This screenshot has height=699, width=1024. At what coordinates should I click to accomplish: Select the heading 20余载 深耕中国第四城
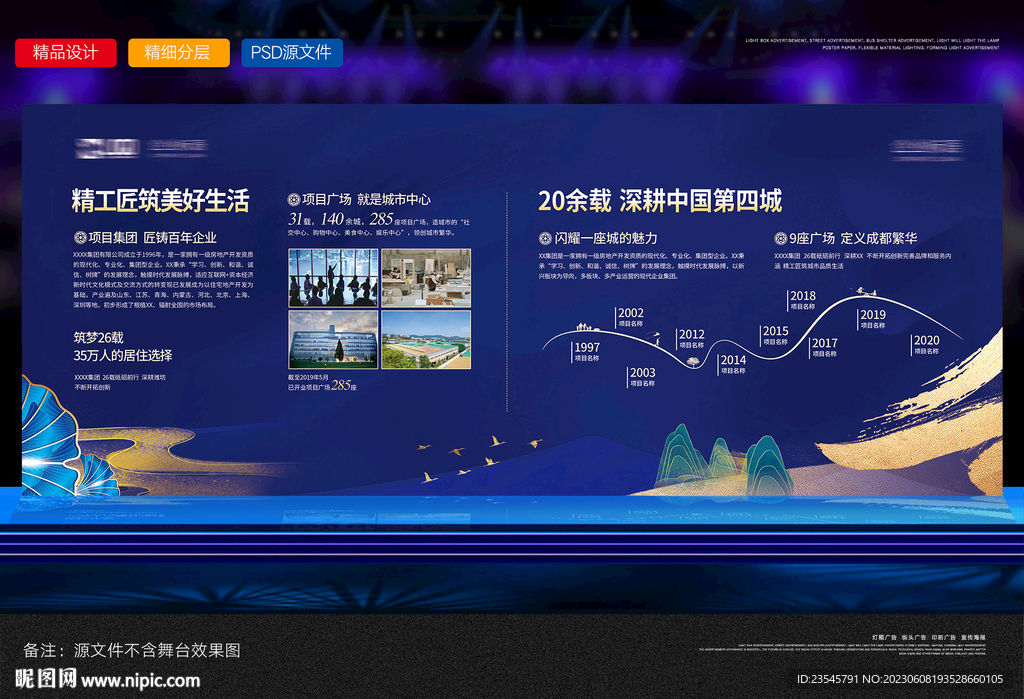pyautogui.click(x=660, y=201)
